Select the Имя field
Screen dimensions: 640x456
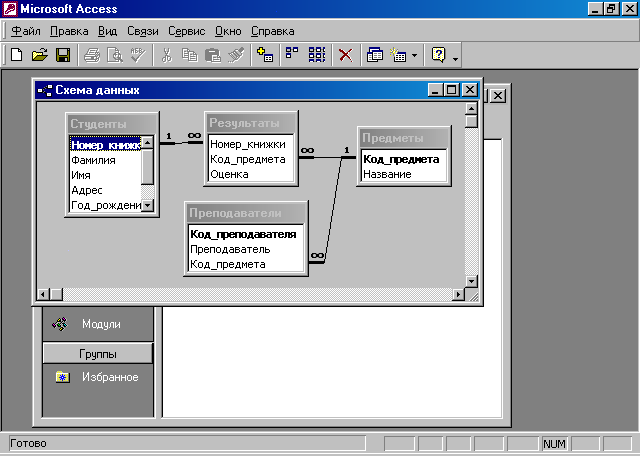(106, 175)
